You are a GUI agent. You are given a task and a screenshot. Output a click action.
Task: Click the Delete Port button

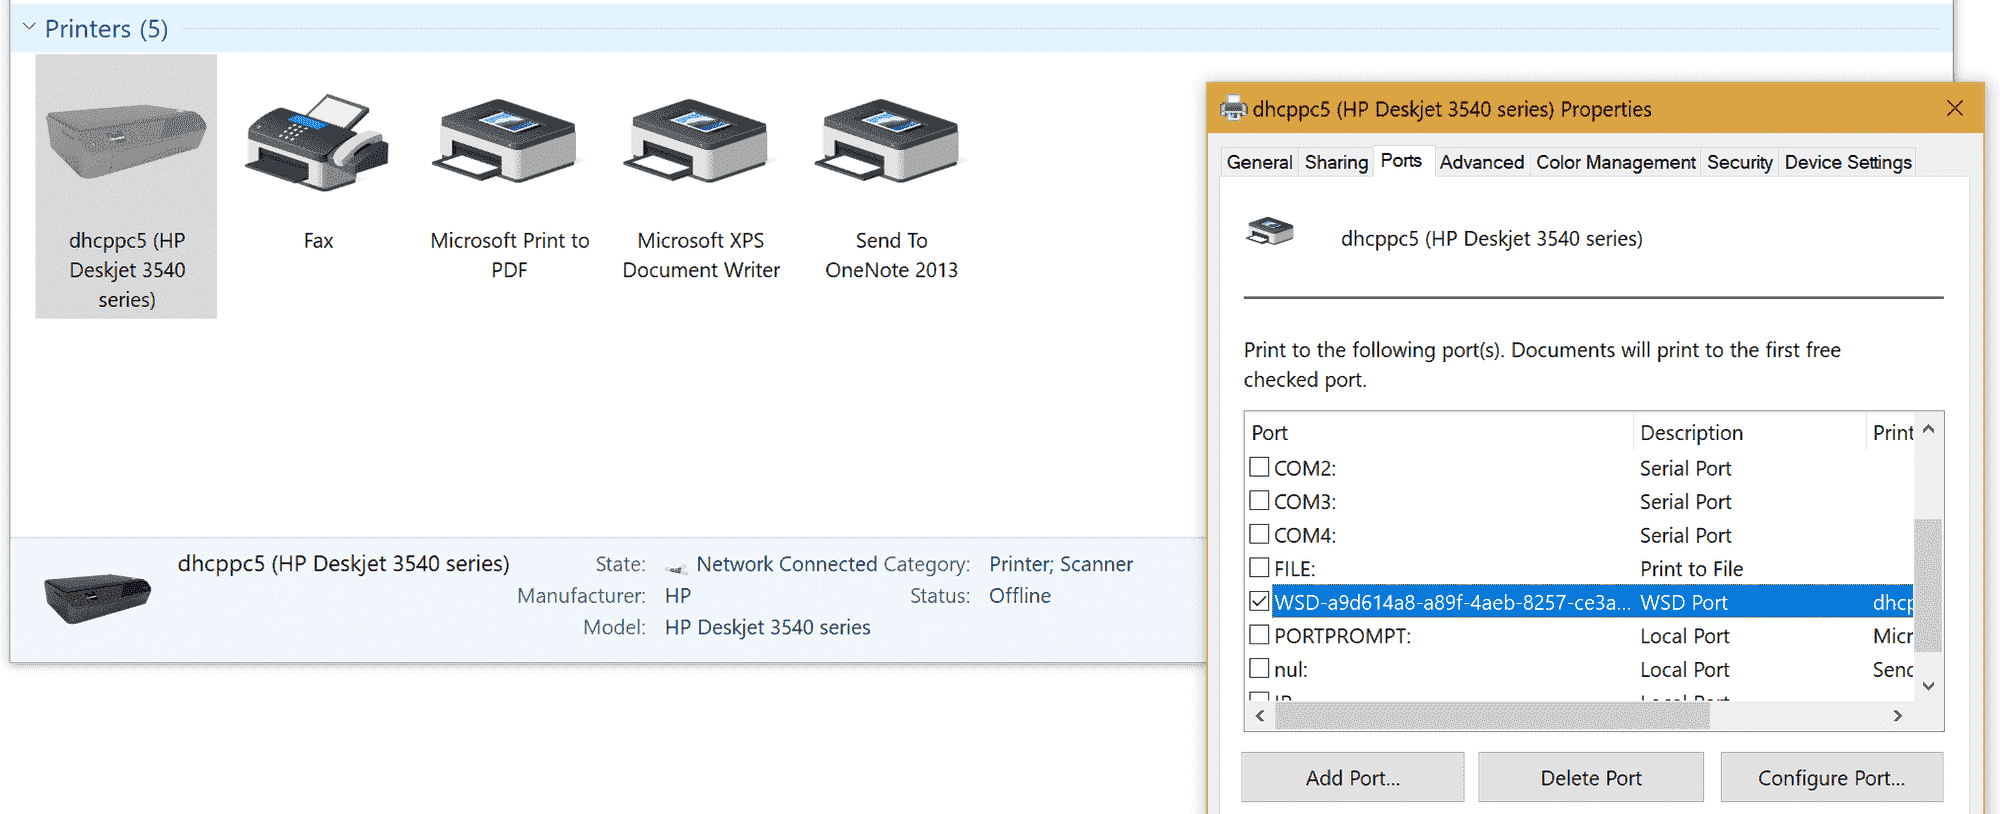1590,777
